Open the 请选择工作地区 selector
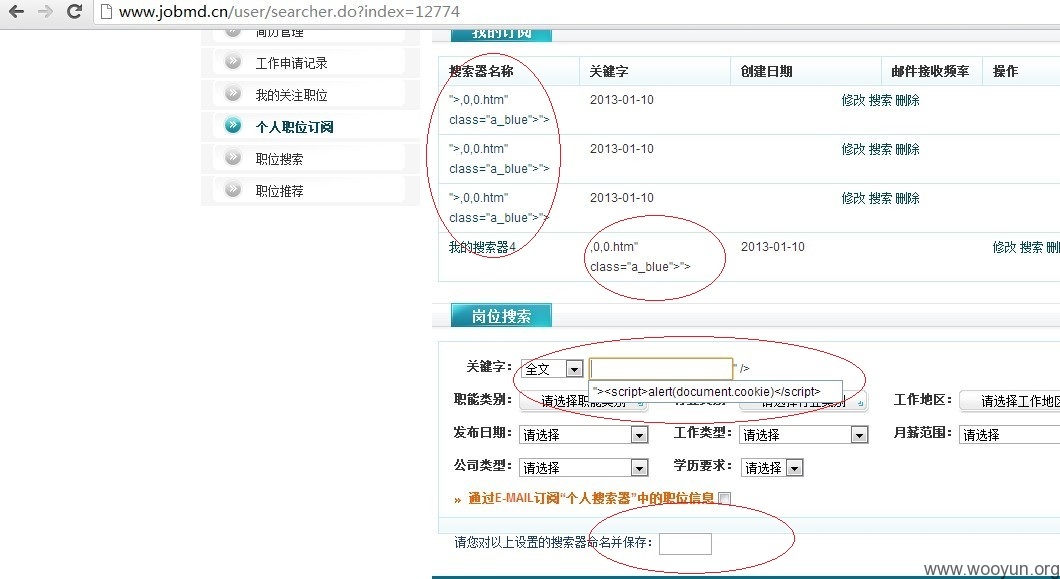The image size is (1060, 579). (x=1011, y=401)
